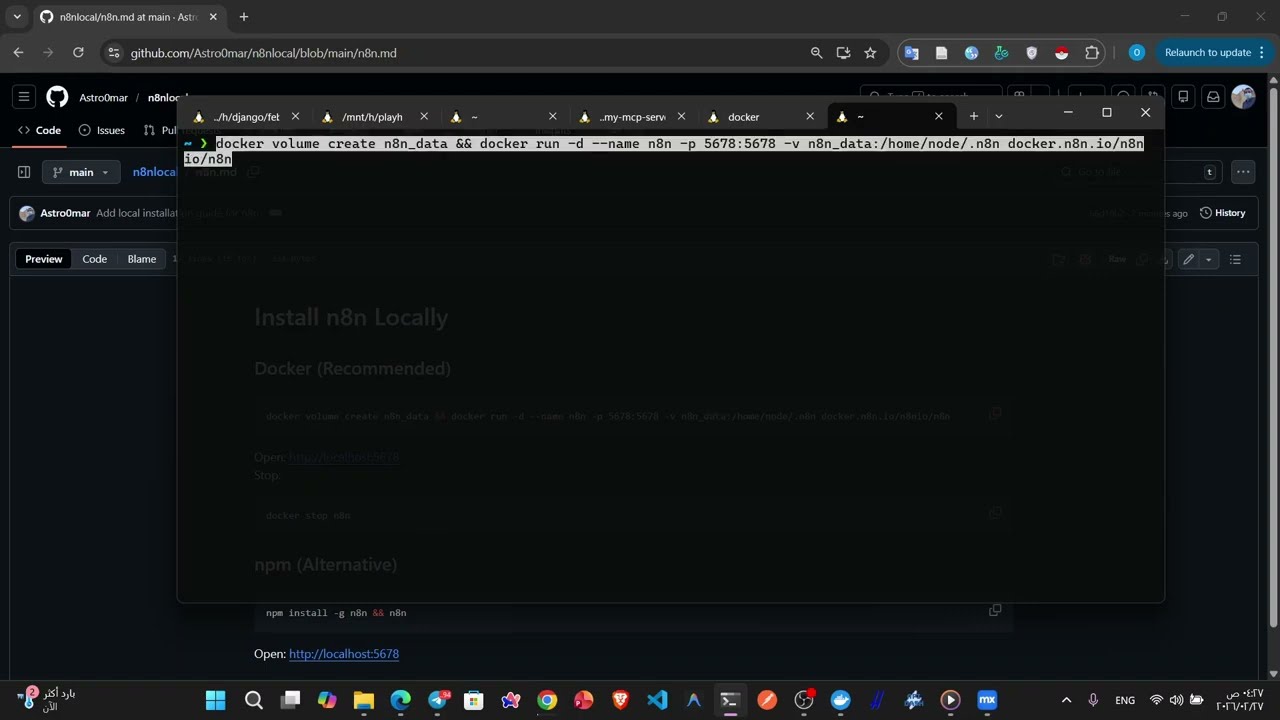The height and width of the screenshot is (720, 1280).
Task: Focus Chrome address bar URL
Action: coord(263,53)
